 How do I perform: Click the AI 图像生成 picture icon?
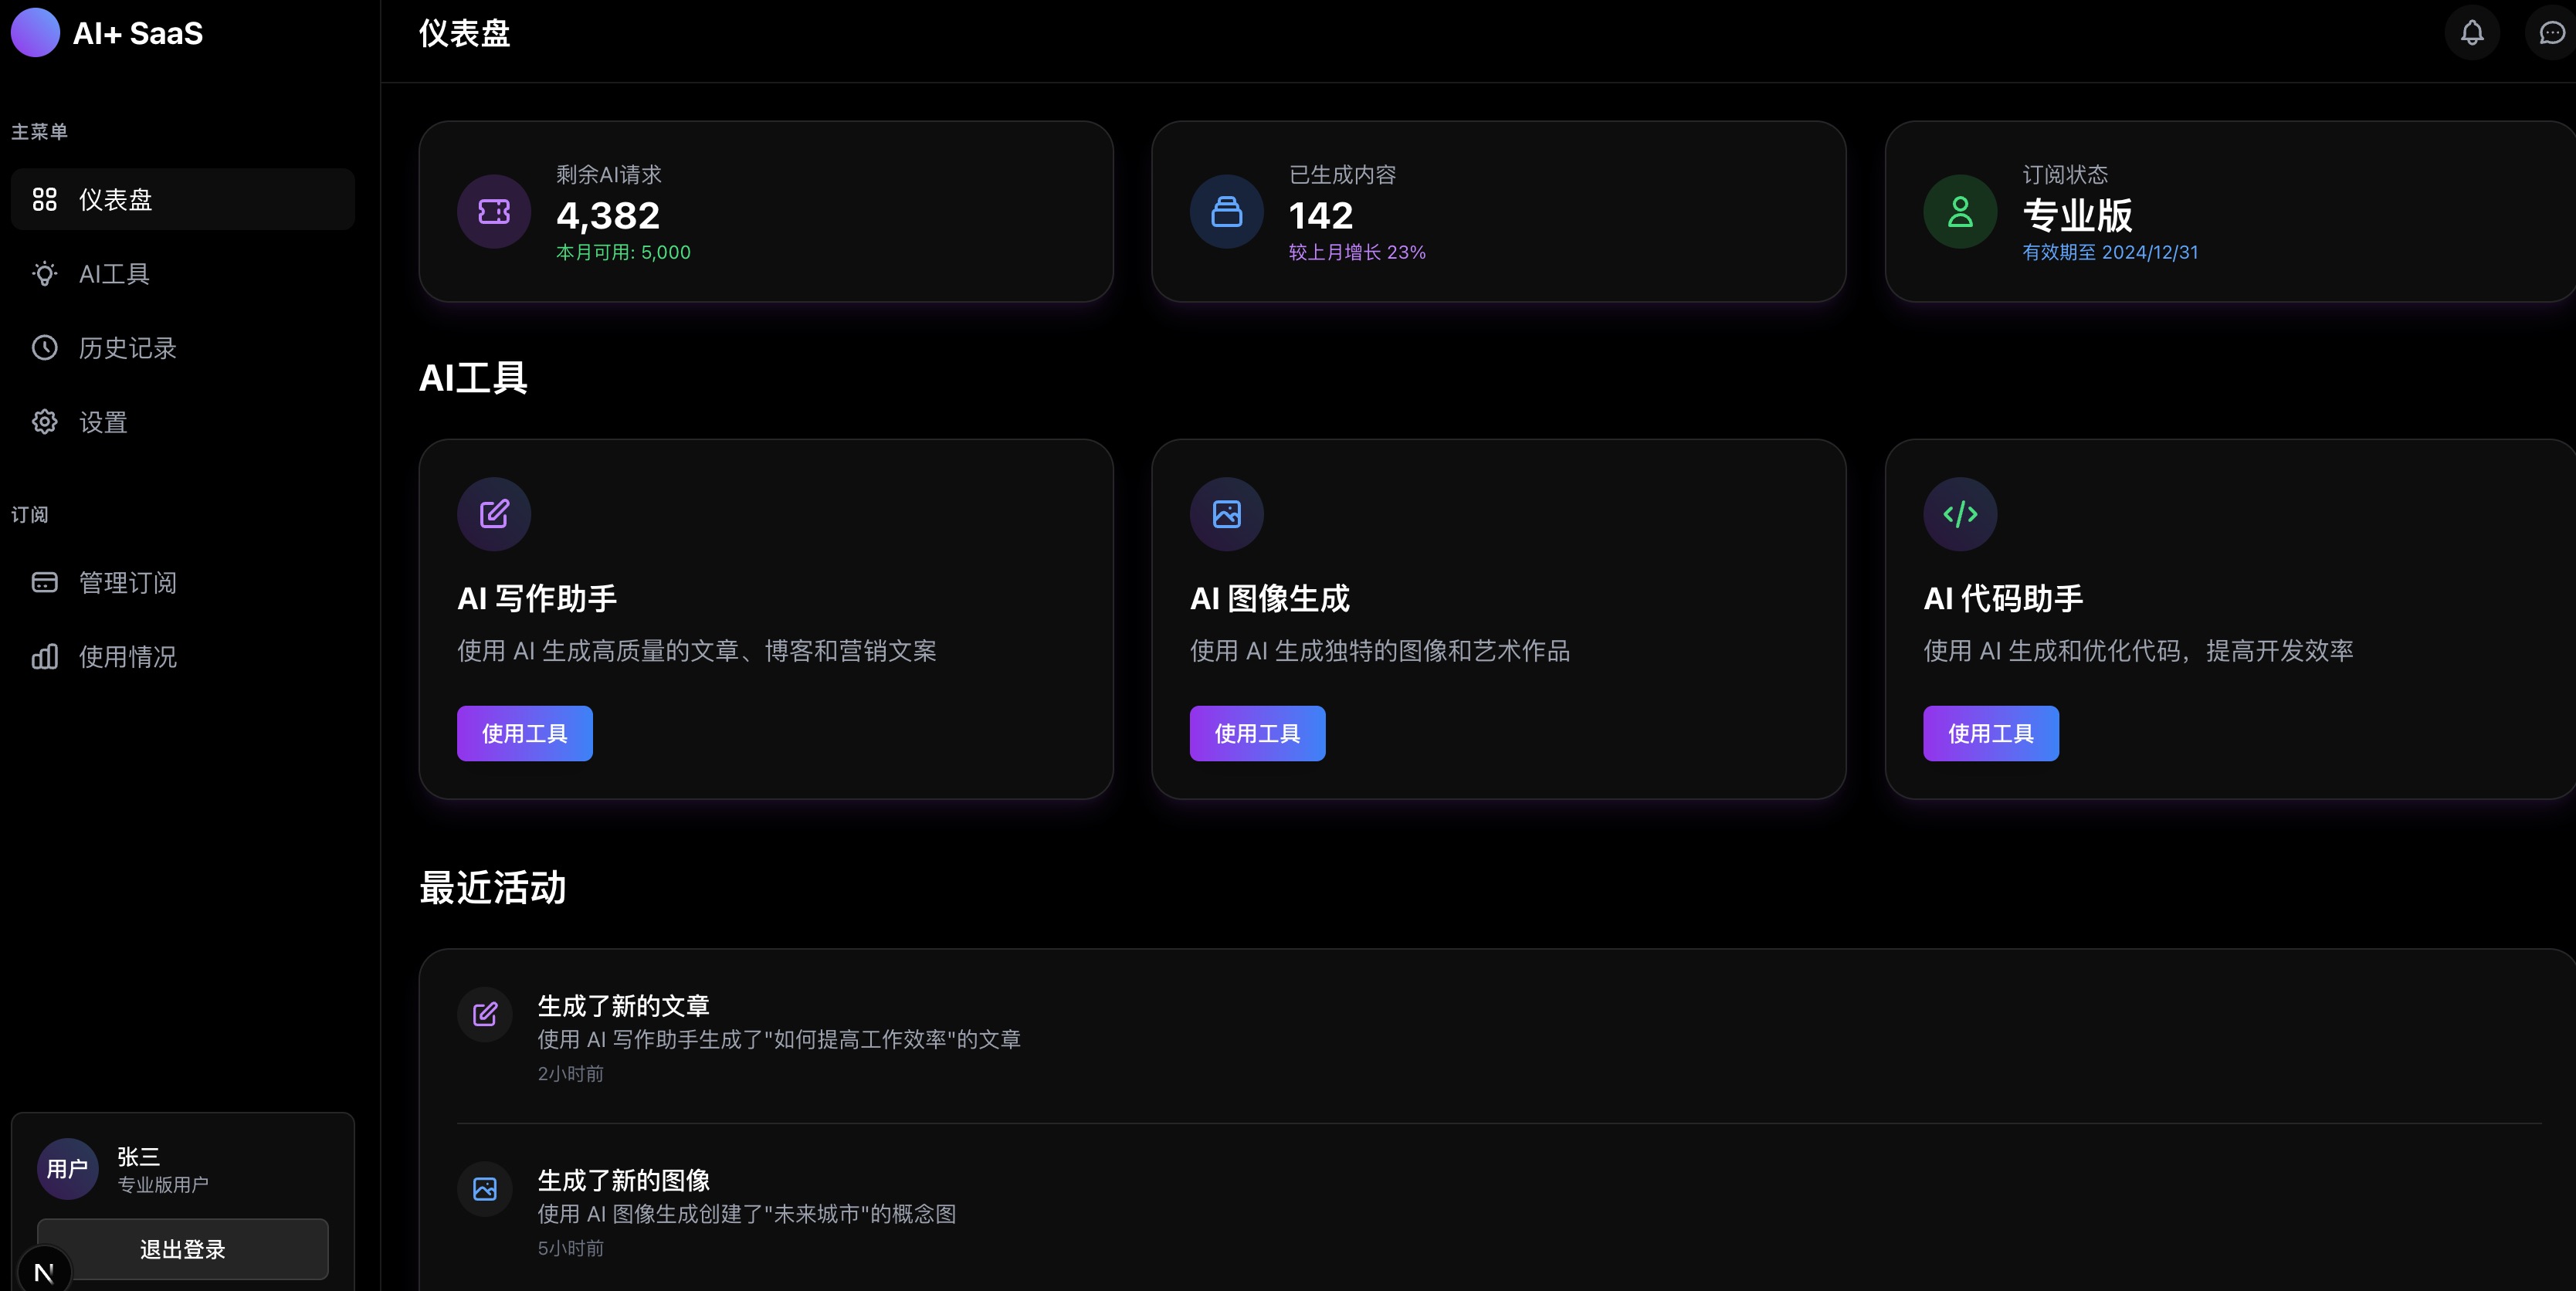[x=1226, y=514]
